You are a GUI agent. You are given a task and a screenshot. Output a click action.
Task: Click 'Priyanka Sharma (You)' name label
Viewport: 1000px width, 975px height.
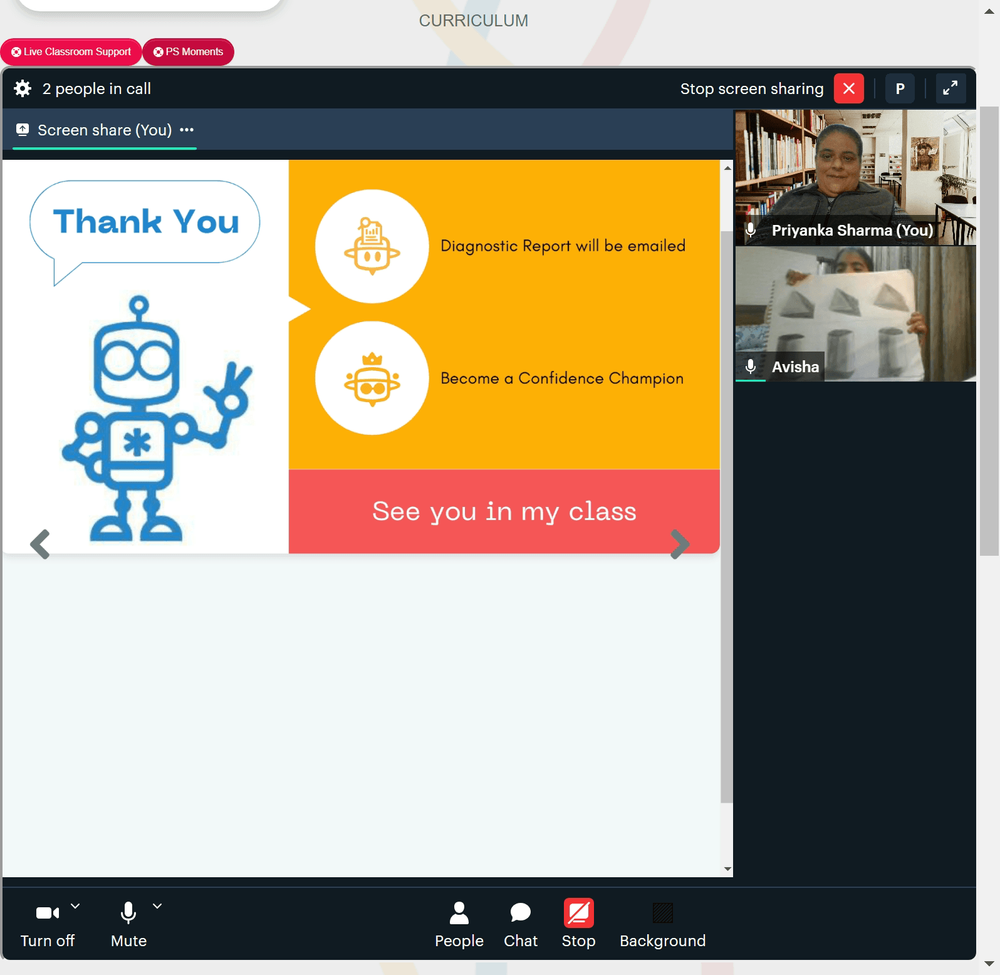coord(852,230)
